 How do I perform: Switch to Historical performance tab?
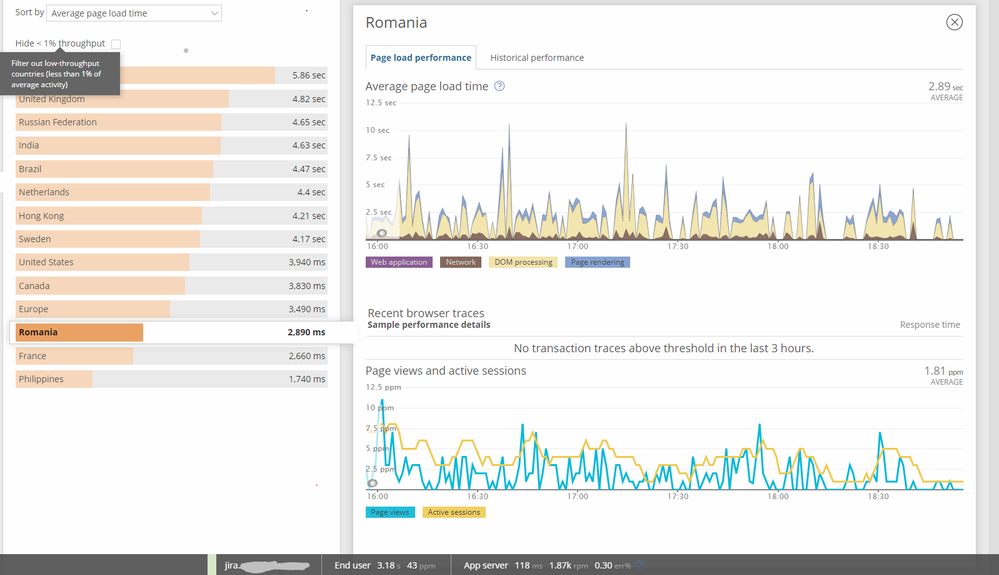pyautogui.click(x=536, y=58)
